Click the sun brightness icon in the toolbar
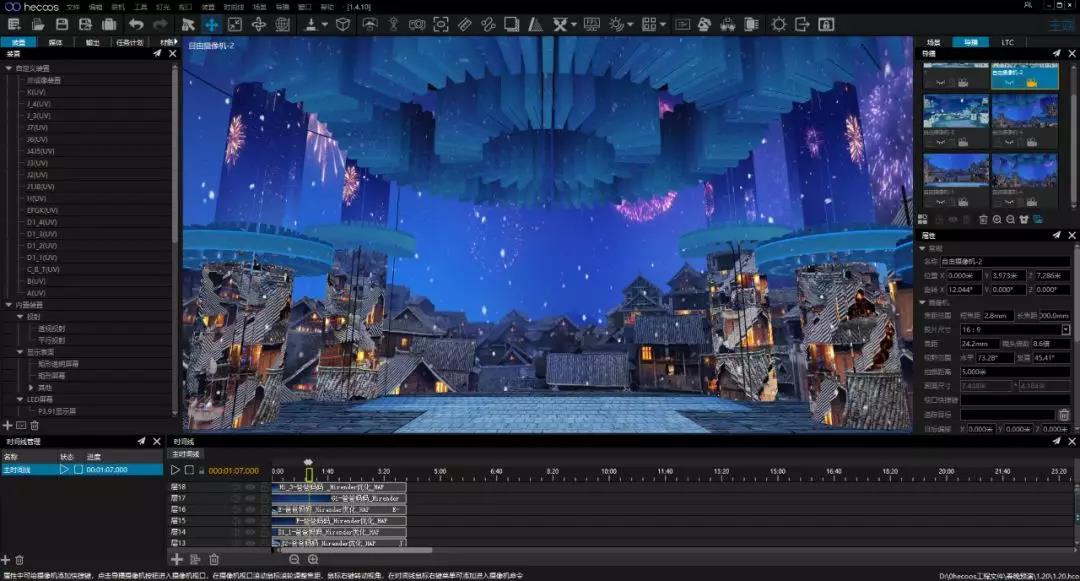 click(x=778, y=25)
